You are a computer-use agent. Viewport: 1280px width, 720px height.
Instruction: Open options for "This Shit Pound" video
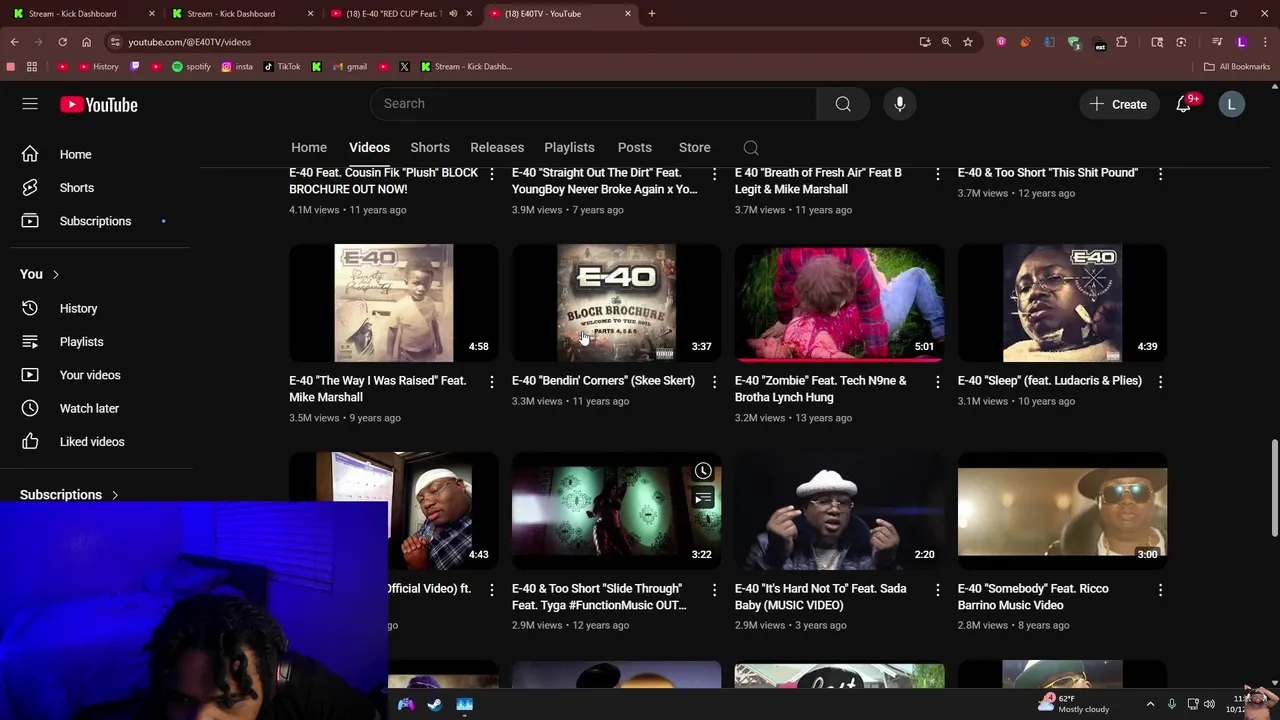point(1160,174)
